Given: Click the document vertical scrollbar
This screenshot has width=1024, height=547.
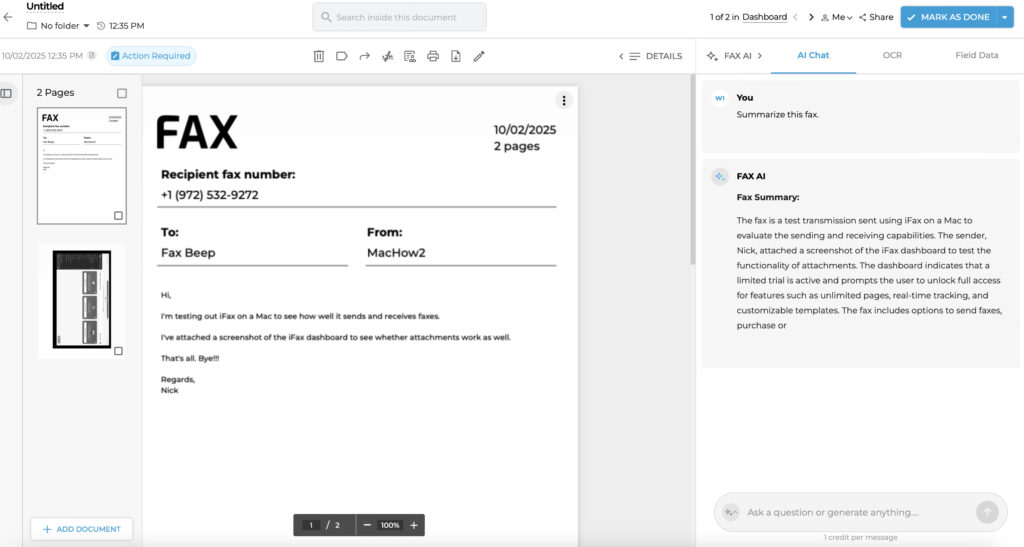Looking at the screenshot, I should click(692, 170).
